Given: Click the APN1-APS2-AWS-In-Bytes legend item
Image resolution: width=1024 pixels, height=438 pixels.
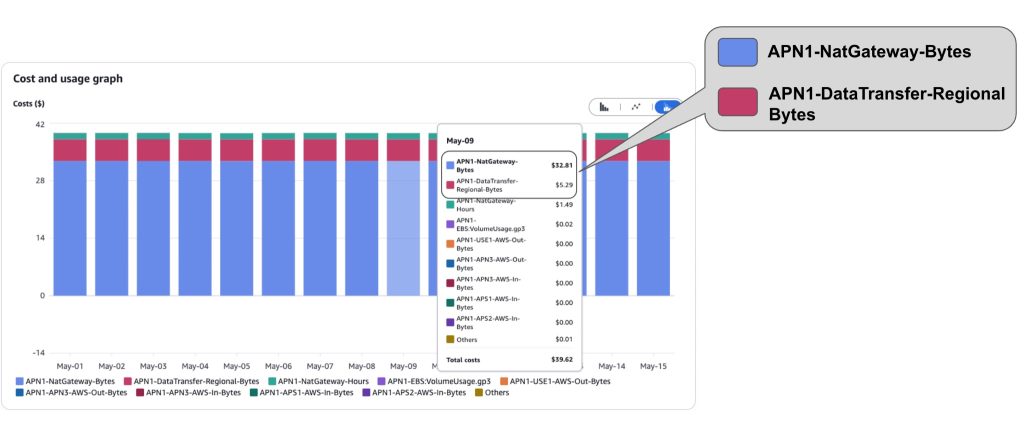Looking at the screenshot, I should 415,393.
